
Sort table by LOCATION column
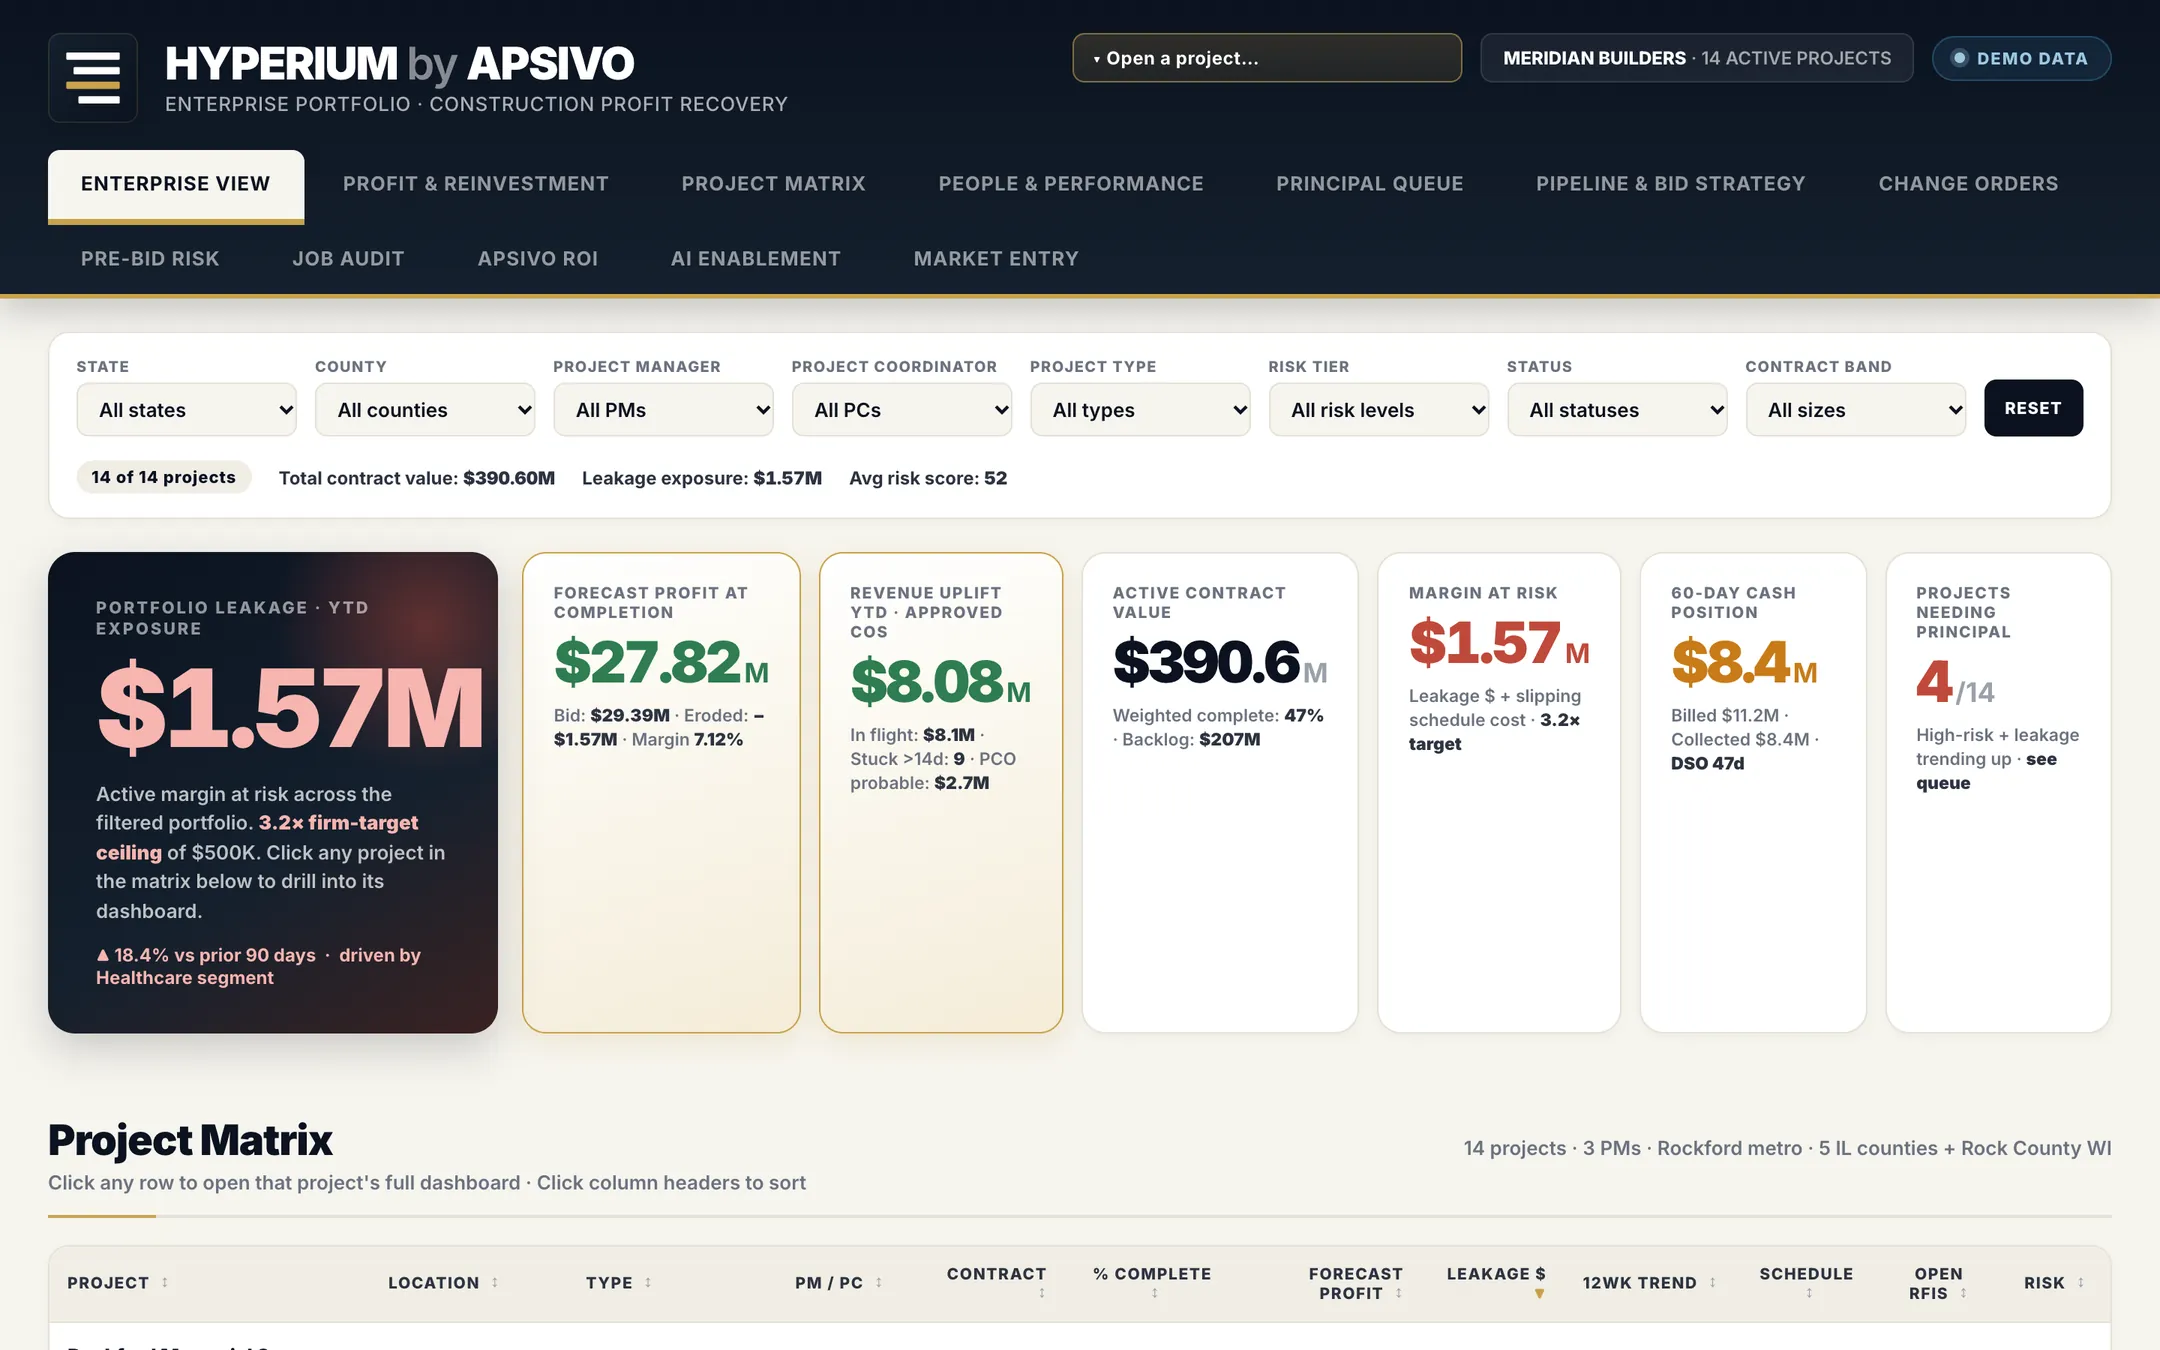tap(443, 1283)
